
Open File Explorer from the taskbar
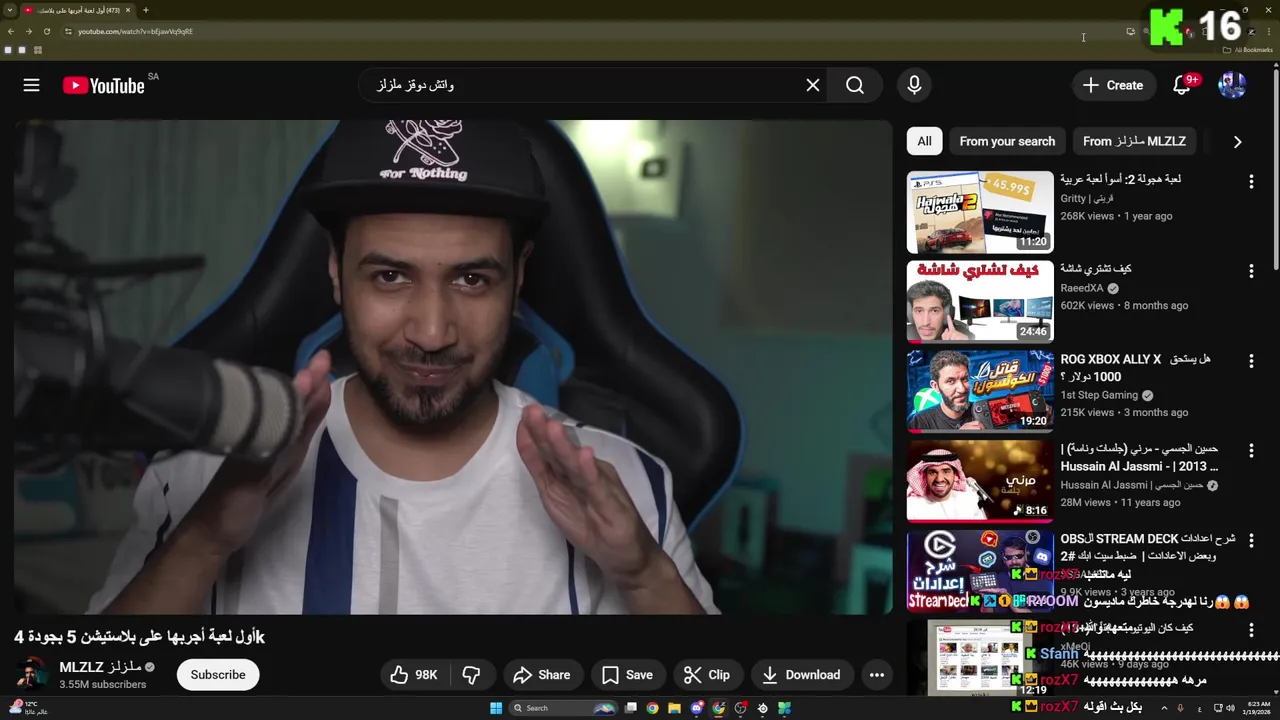(x=675, y=708)
